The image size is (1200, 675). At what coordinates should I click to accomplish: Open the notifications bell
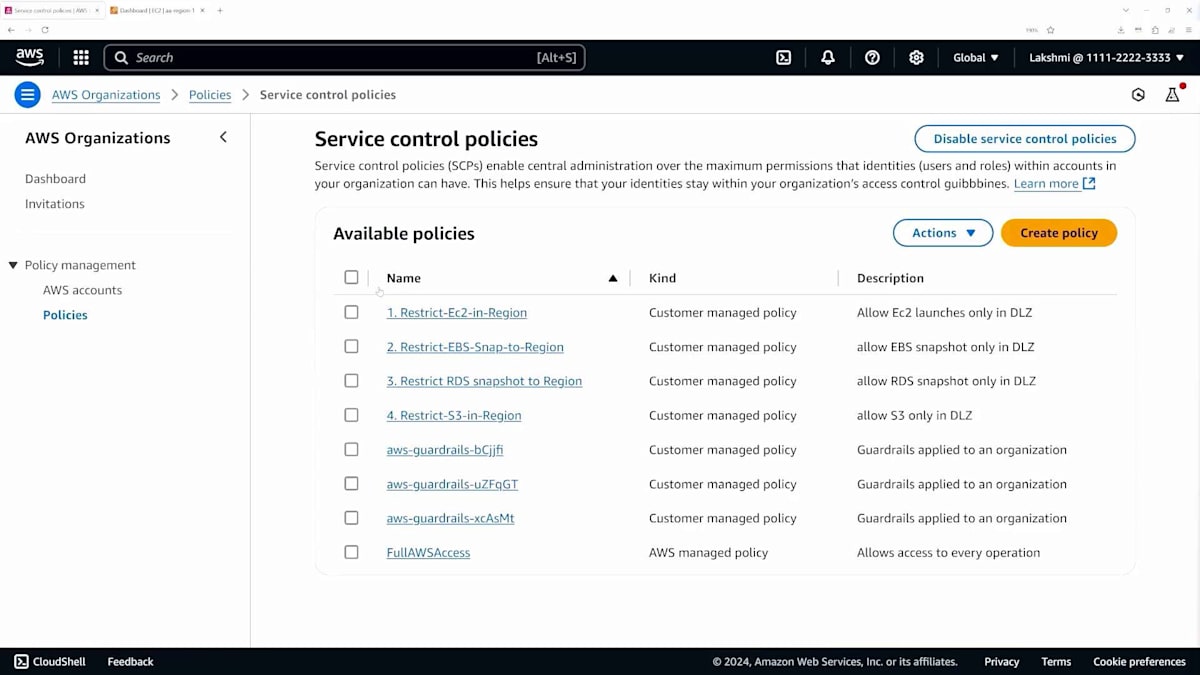(828, 58)
